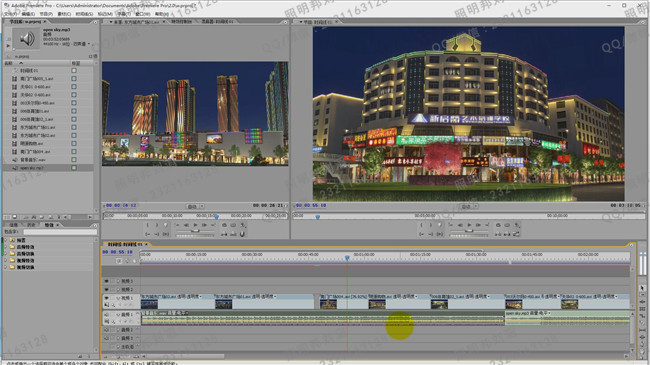Toggle take audio/video in Source monitor
650x365 pixels.
(x=242, y=234)
